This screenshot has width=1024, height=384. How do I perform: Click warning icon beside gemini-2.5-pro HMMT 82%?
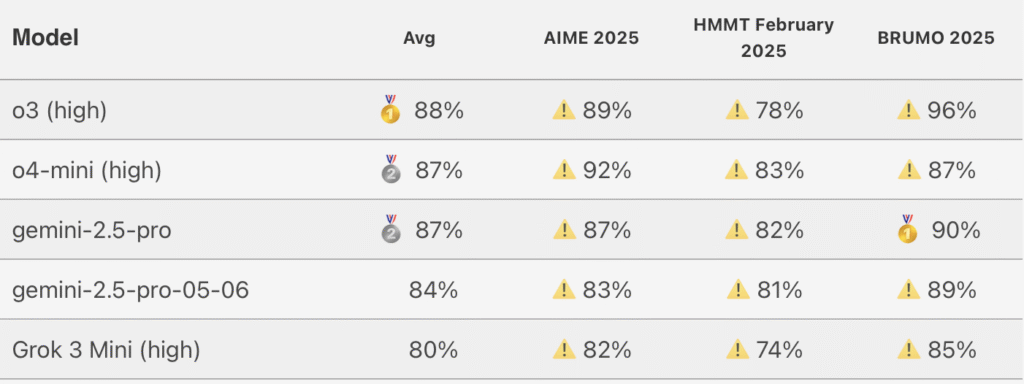click(x=737, y=231)
